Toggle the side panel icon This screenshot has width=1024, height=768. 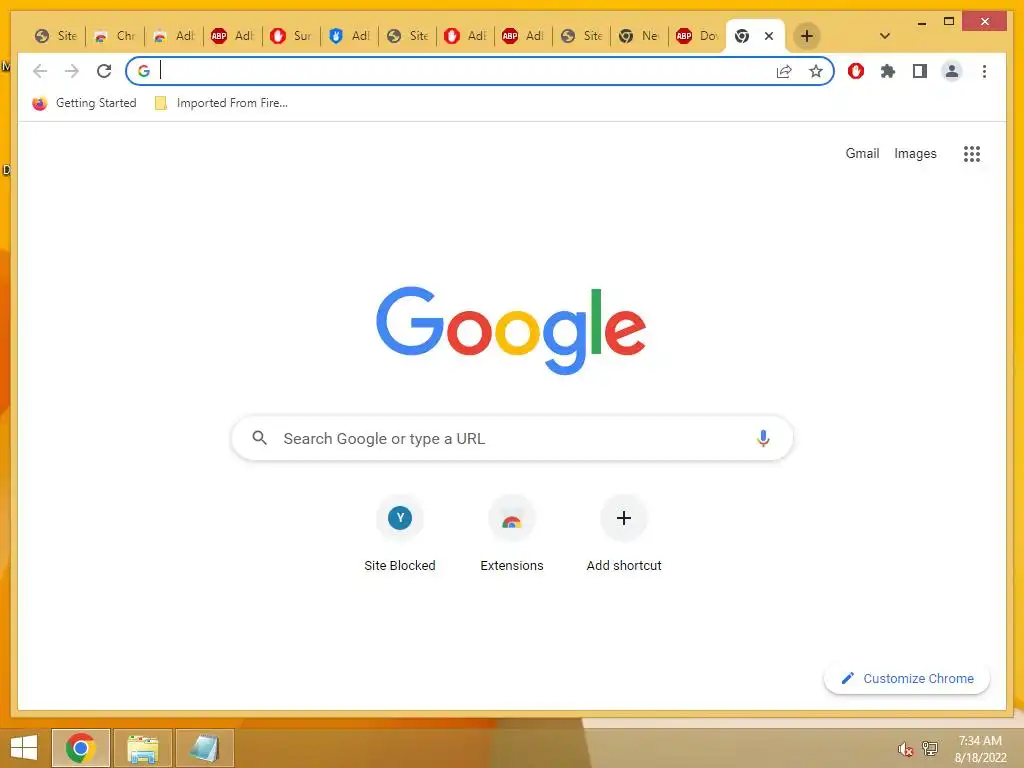[920, 71]
